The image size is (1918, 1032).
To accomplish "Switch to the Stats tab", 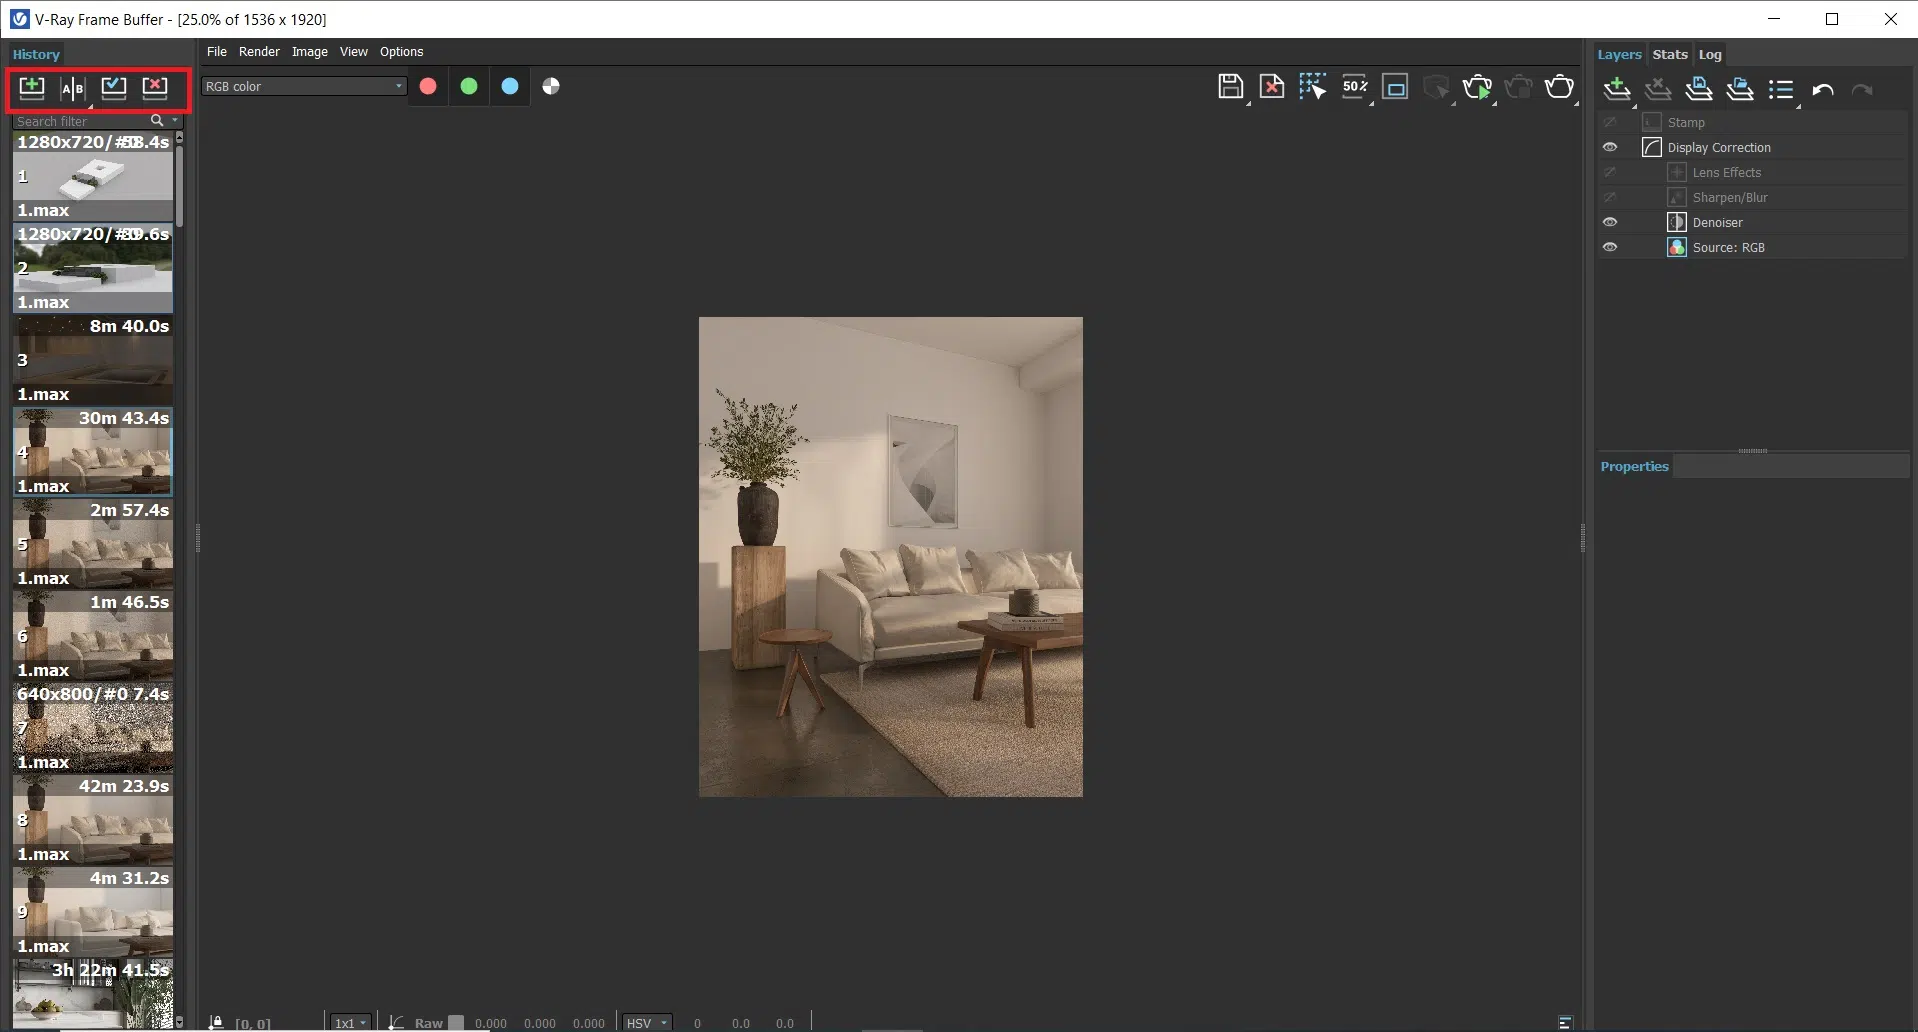I will (x=1669, y=55).
